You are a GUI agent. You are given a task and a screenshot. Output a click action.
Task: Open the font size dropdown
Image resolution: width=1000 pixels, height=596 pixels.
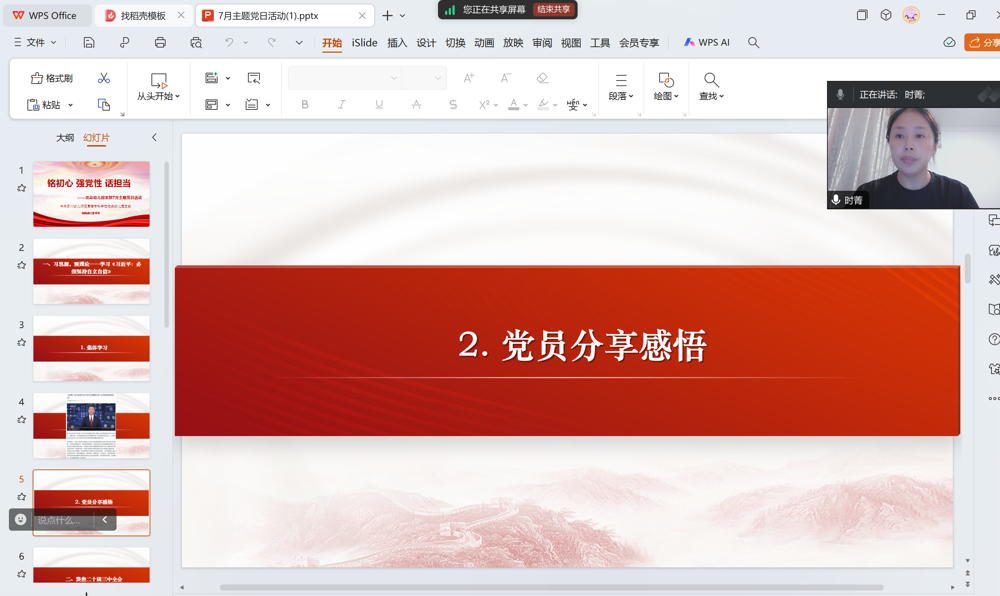click(436, 77)
